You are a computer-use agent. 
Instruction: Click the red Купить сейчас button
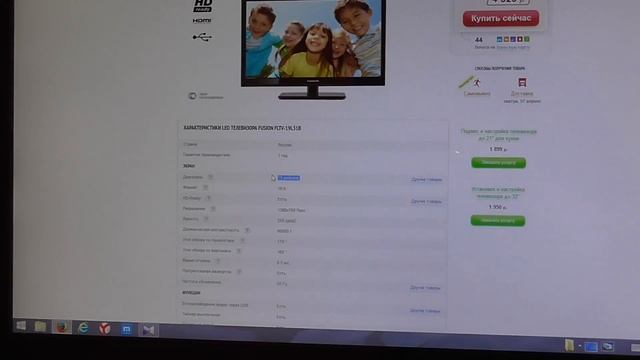coord(501,18)
